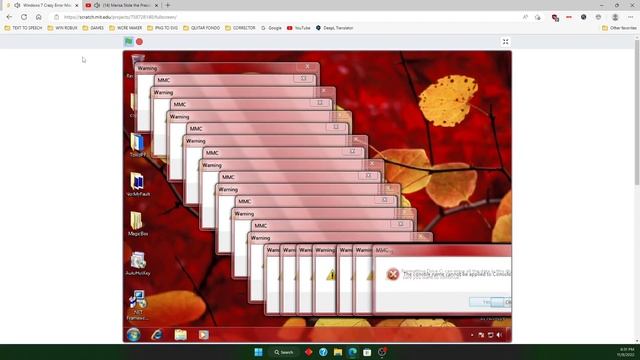Open the TEXT TO SPEECH favorites folder
Screen dimensions: 640x360
pos(23,28)
